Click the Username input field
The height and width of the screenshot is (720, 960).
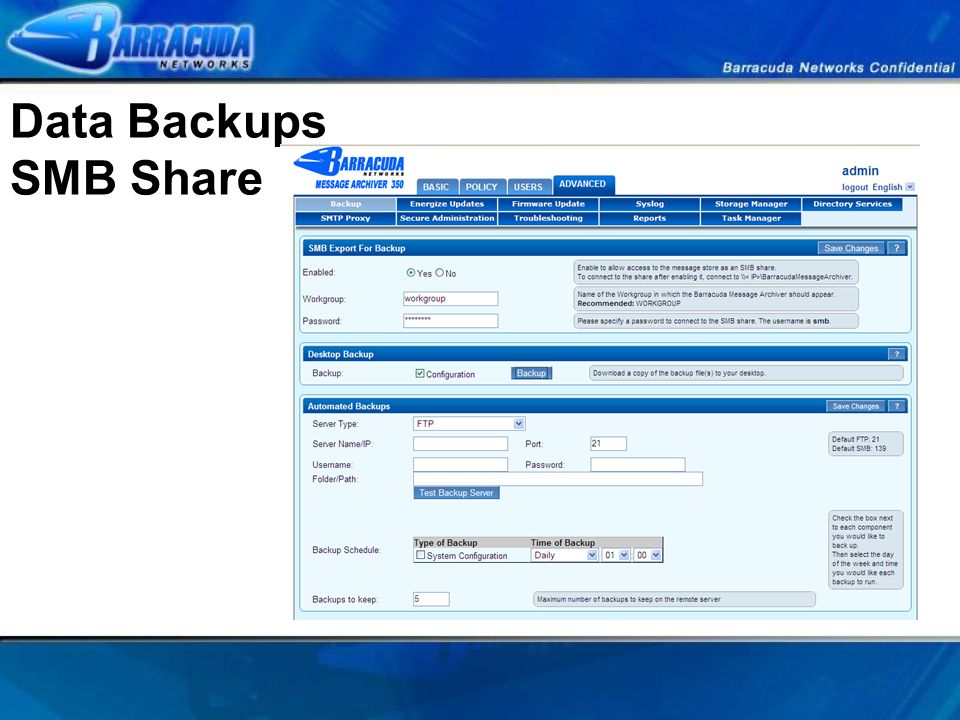[x=460, y=465]
